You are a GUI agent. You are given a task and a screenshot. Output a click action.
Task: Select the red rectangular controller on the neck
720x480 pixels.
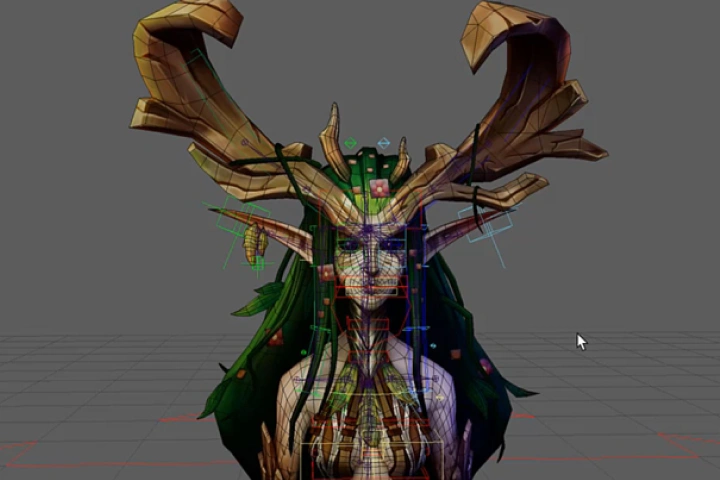(x=370, y=325)
